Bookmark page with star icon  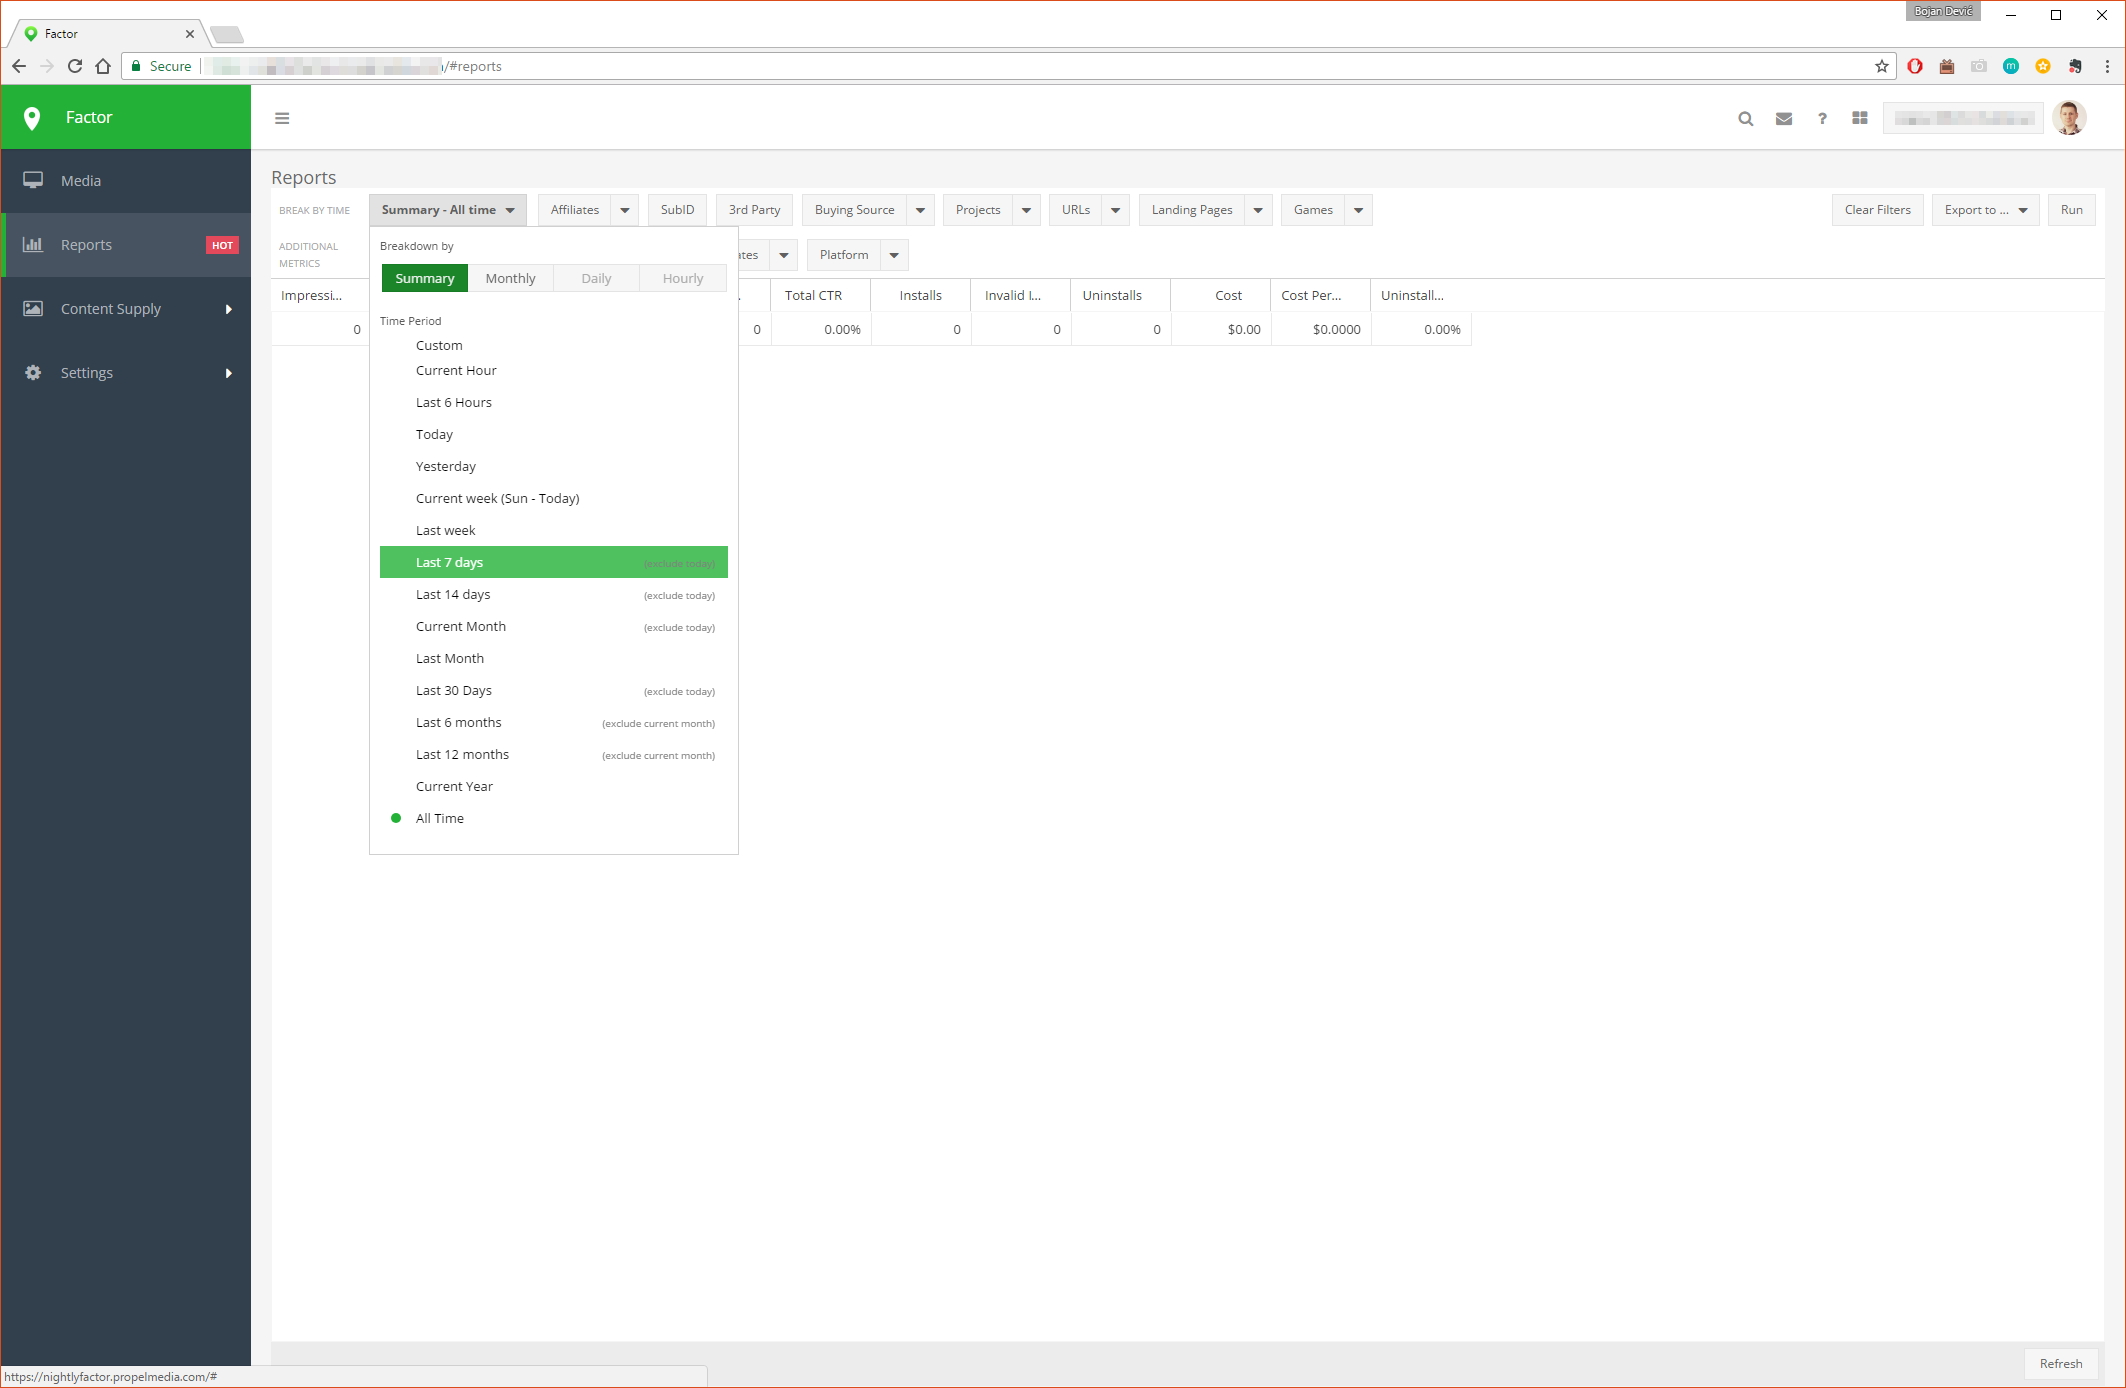1881,66
